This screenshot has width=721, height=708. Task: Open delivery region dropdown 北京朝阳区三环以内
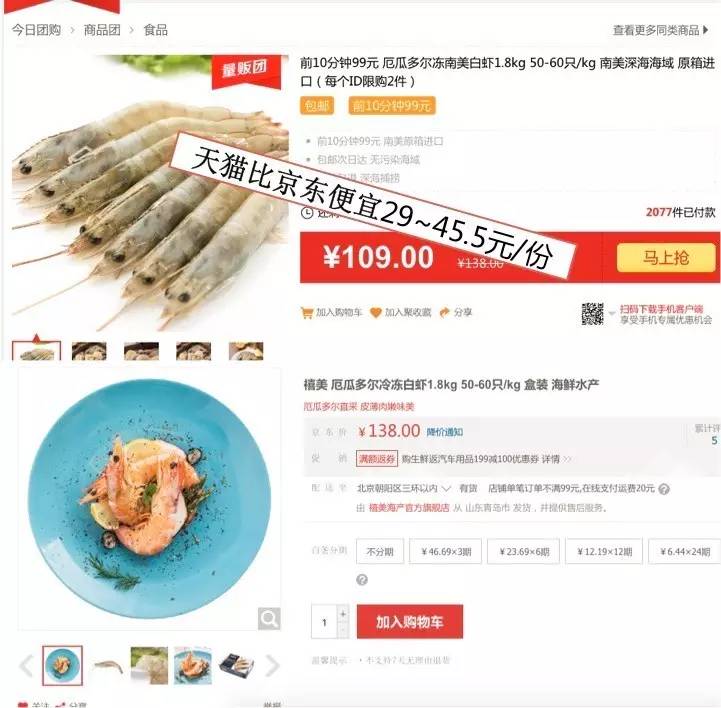tap(404, 488)
